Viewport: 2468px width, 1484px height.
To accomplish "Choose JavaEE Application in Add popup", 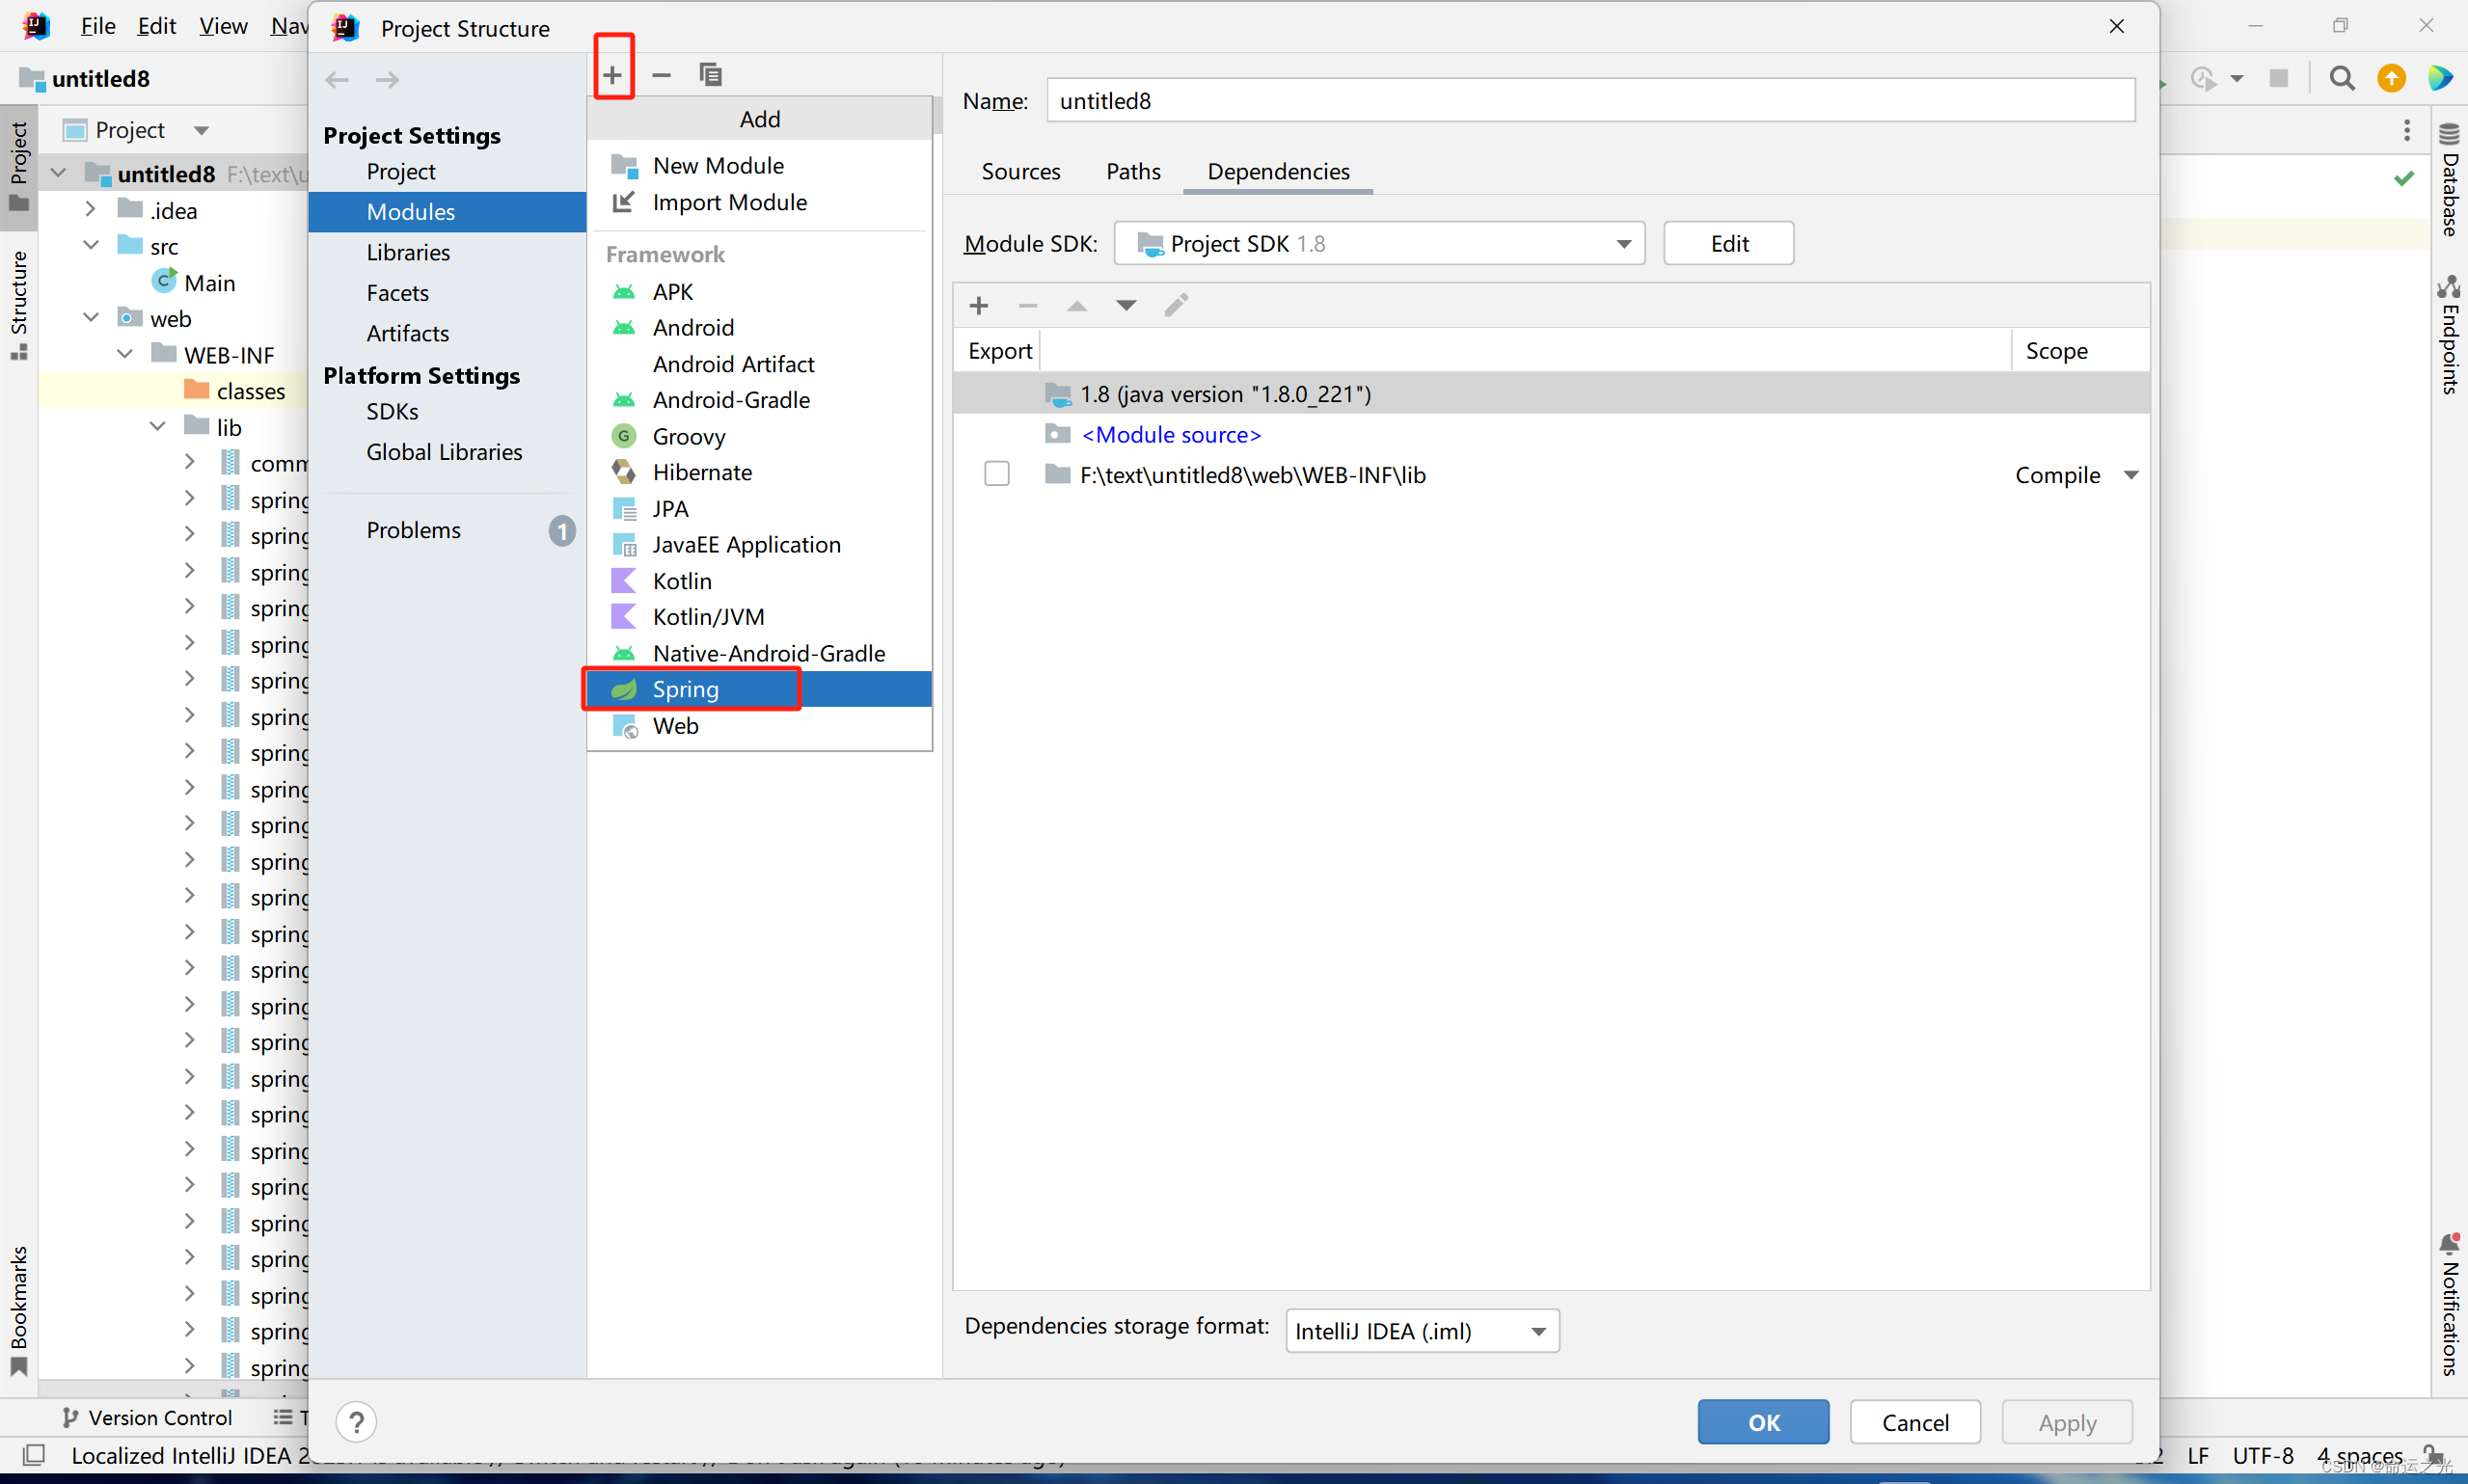I will (760, 544).
